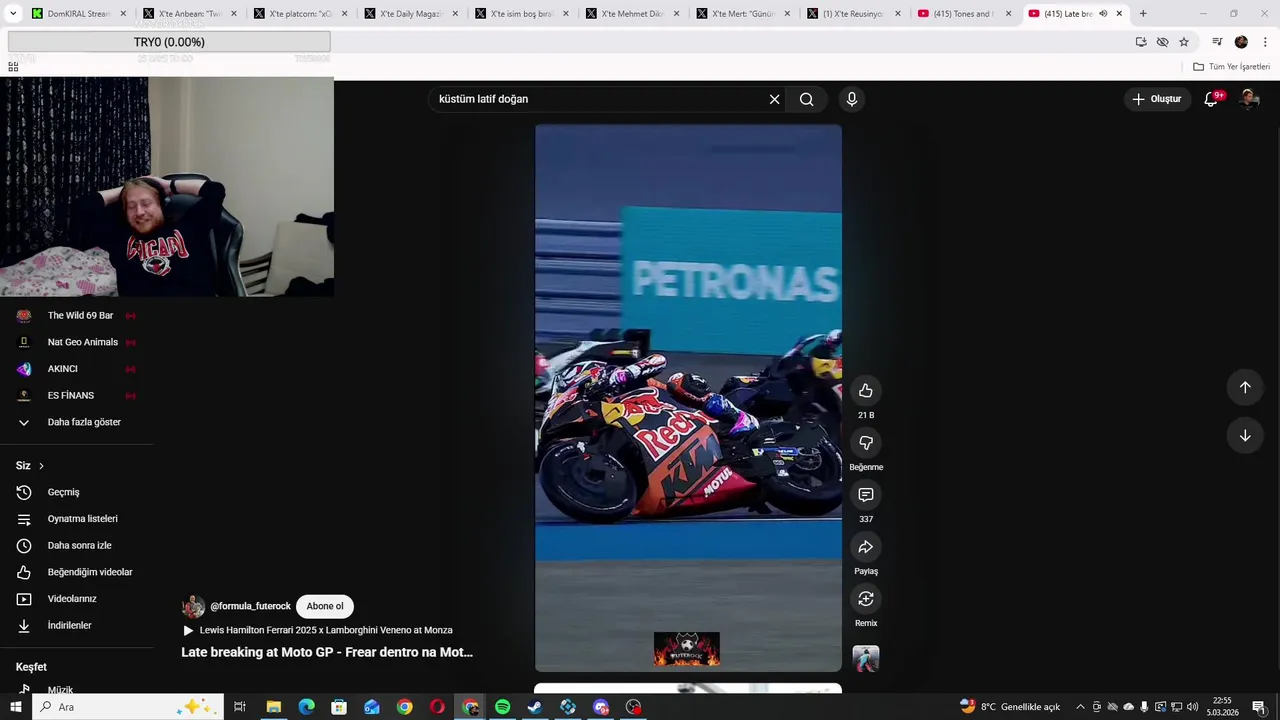Go to the previous short with up arrow
This screenshot has width=1280, height=720.
pos(1245,387)
